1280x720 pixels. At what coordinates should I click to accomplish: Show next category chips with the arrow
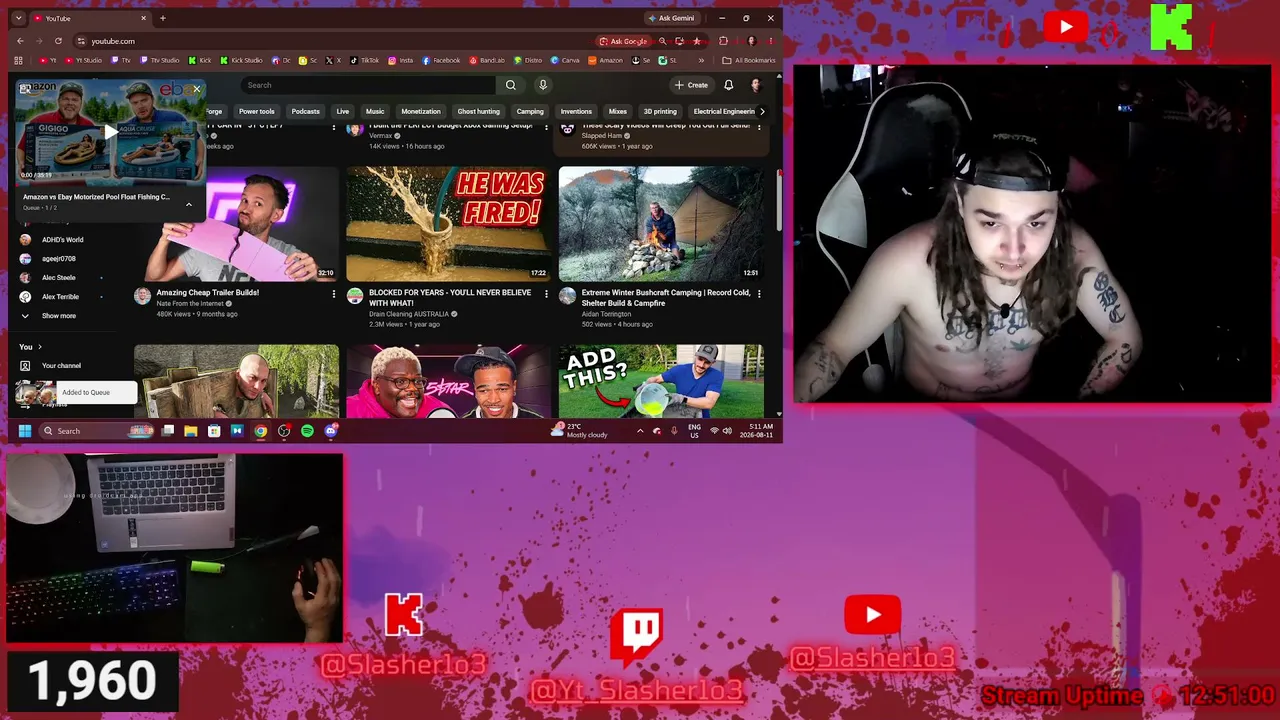[762, 111]
